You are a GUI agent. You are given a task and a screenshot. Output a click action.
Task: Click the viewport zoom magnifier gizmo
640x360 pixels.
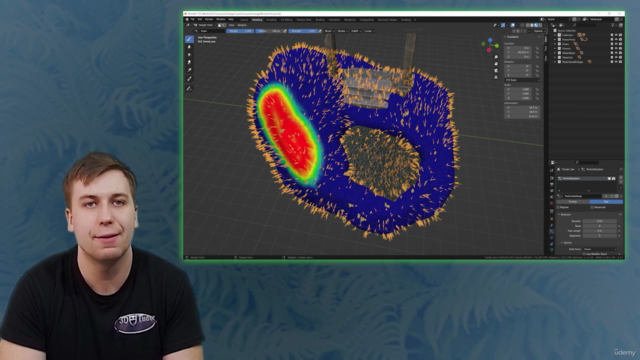pyautogui.click(x=496, y=57)
